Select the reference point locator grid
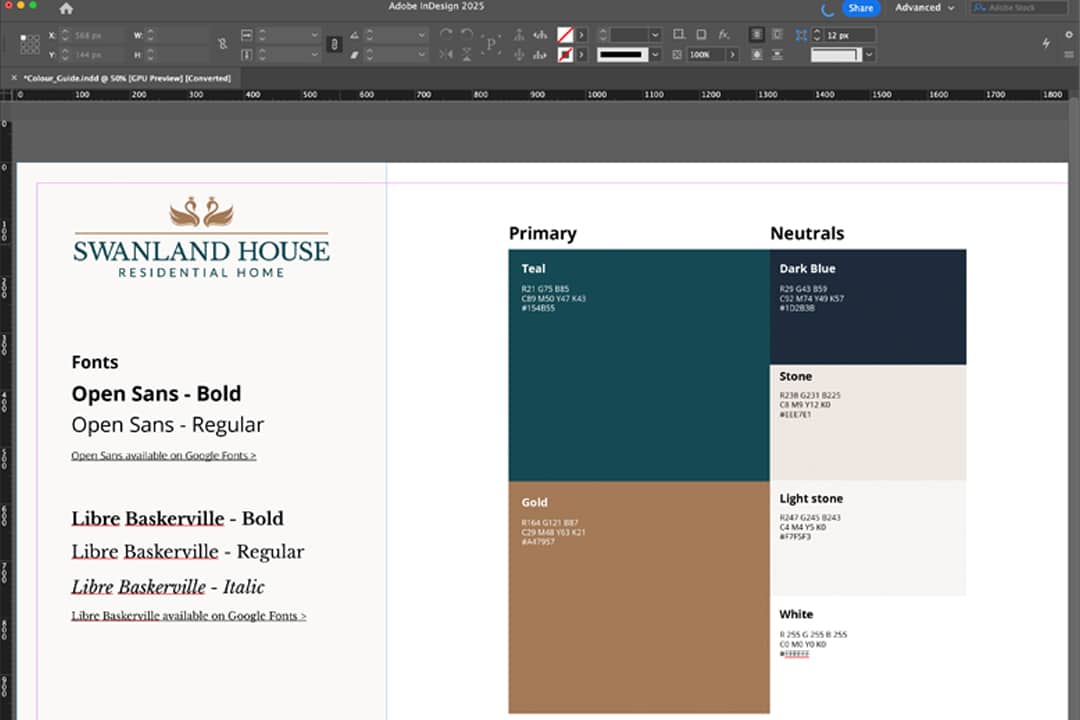The width and height of the screenshot is (1080, 720). [30, 44]
